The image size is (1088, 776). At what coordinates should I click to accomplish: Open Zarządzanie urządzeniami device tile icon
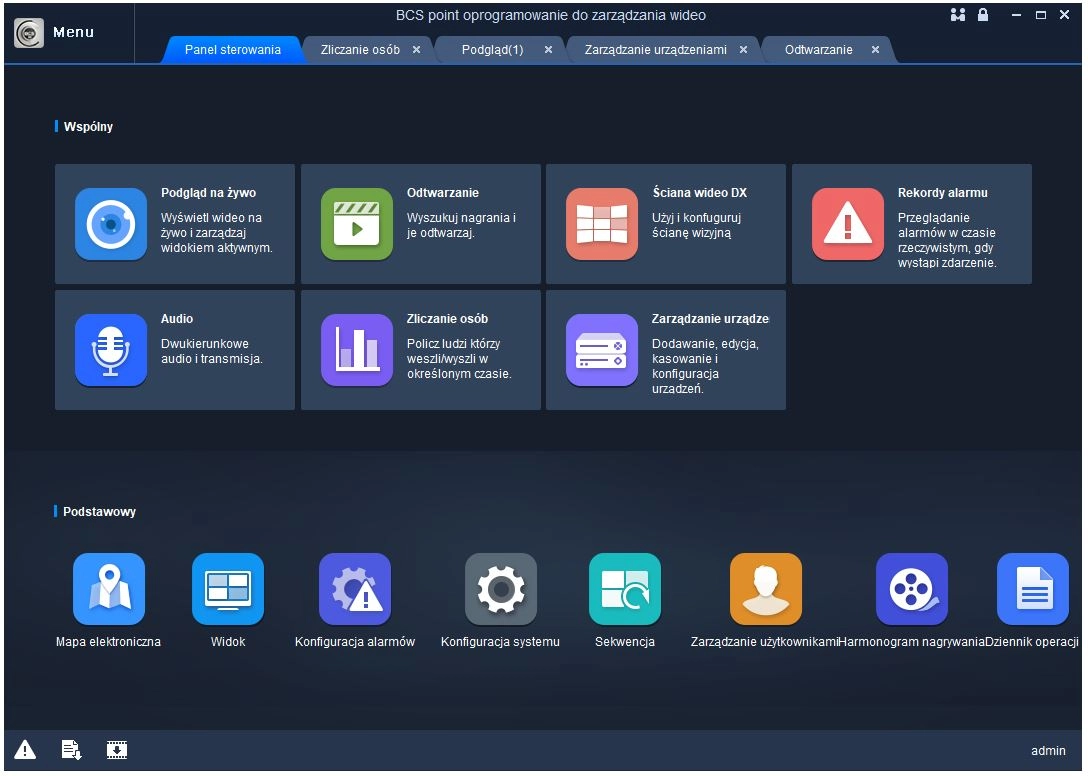point(601,350)
